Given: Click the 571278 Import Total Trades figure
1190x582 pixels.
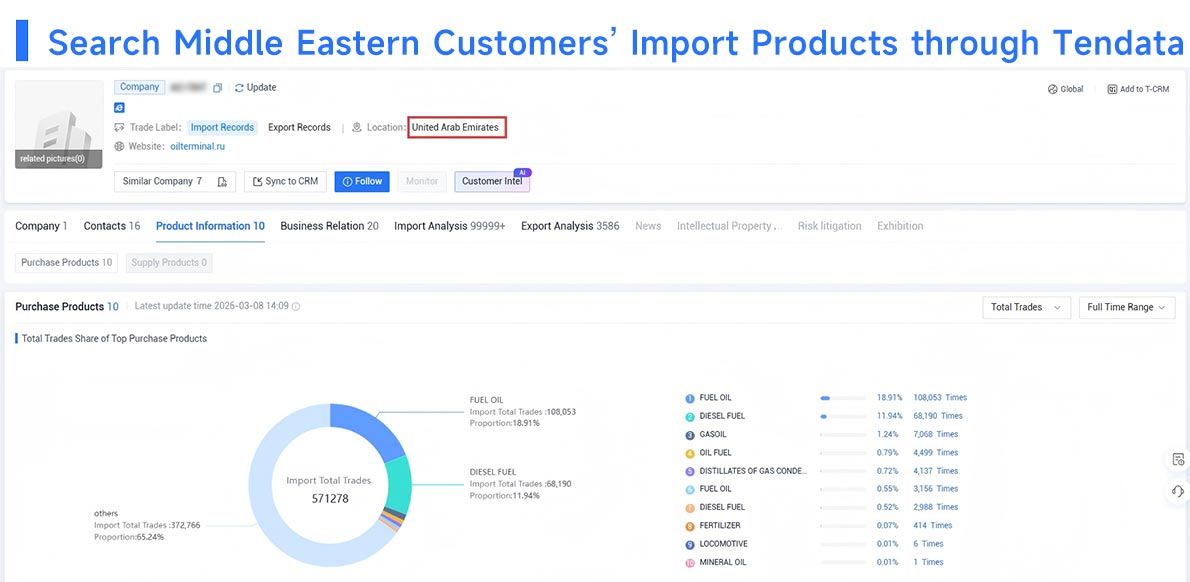Looking at the screenshot, I should pyautogui.click(x=330, y=499).
